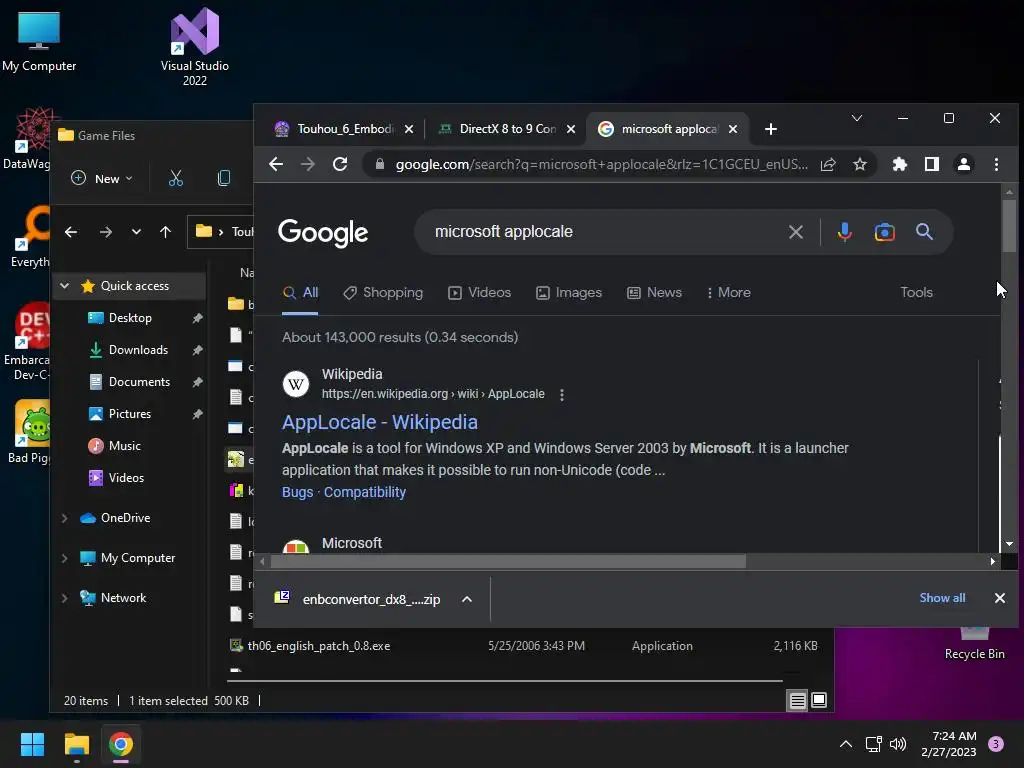
Task: Switch Explorer to details view icon
Action: pyautogui.click(x=797, y=701)
